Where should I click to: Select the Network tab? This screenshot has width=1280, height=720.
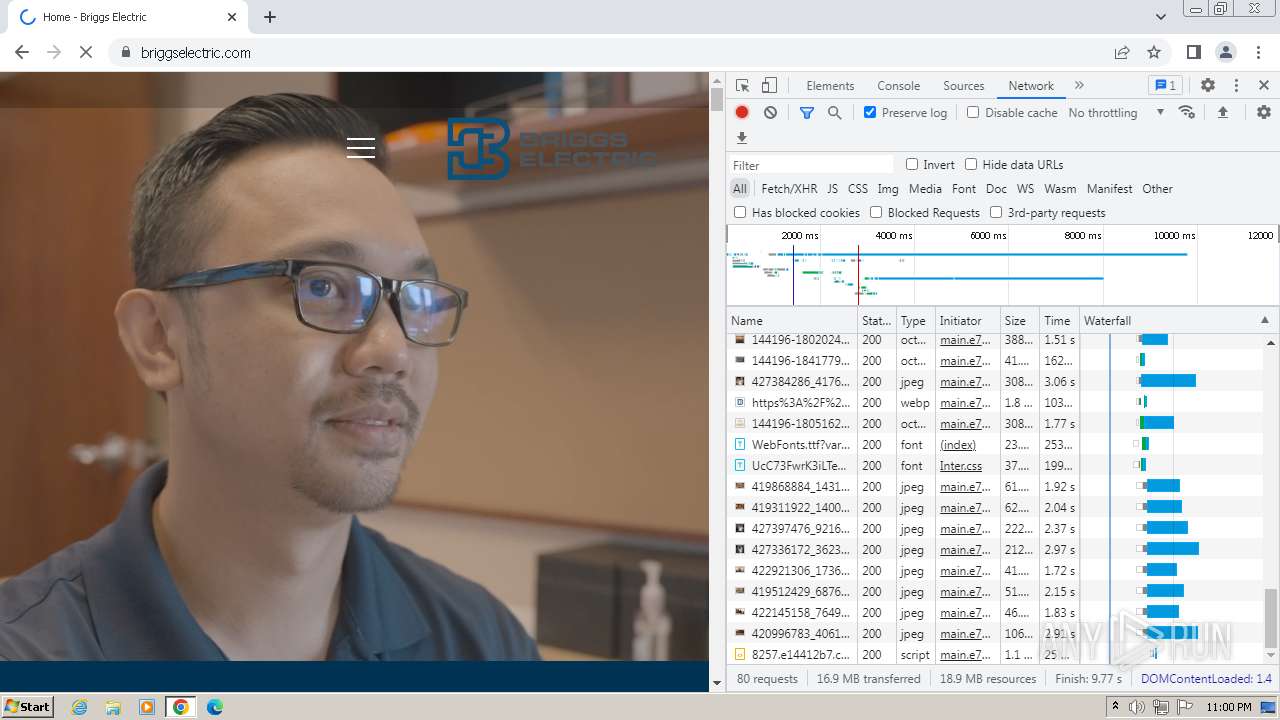(1031, 86)
